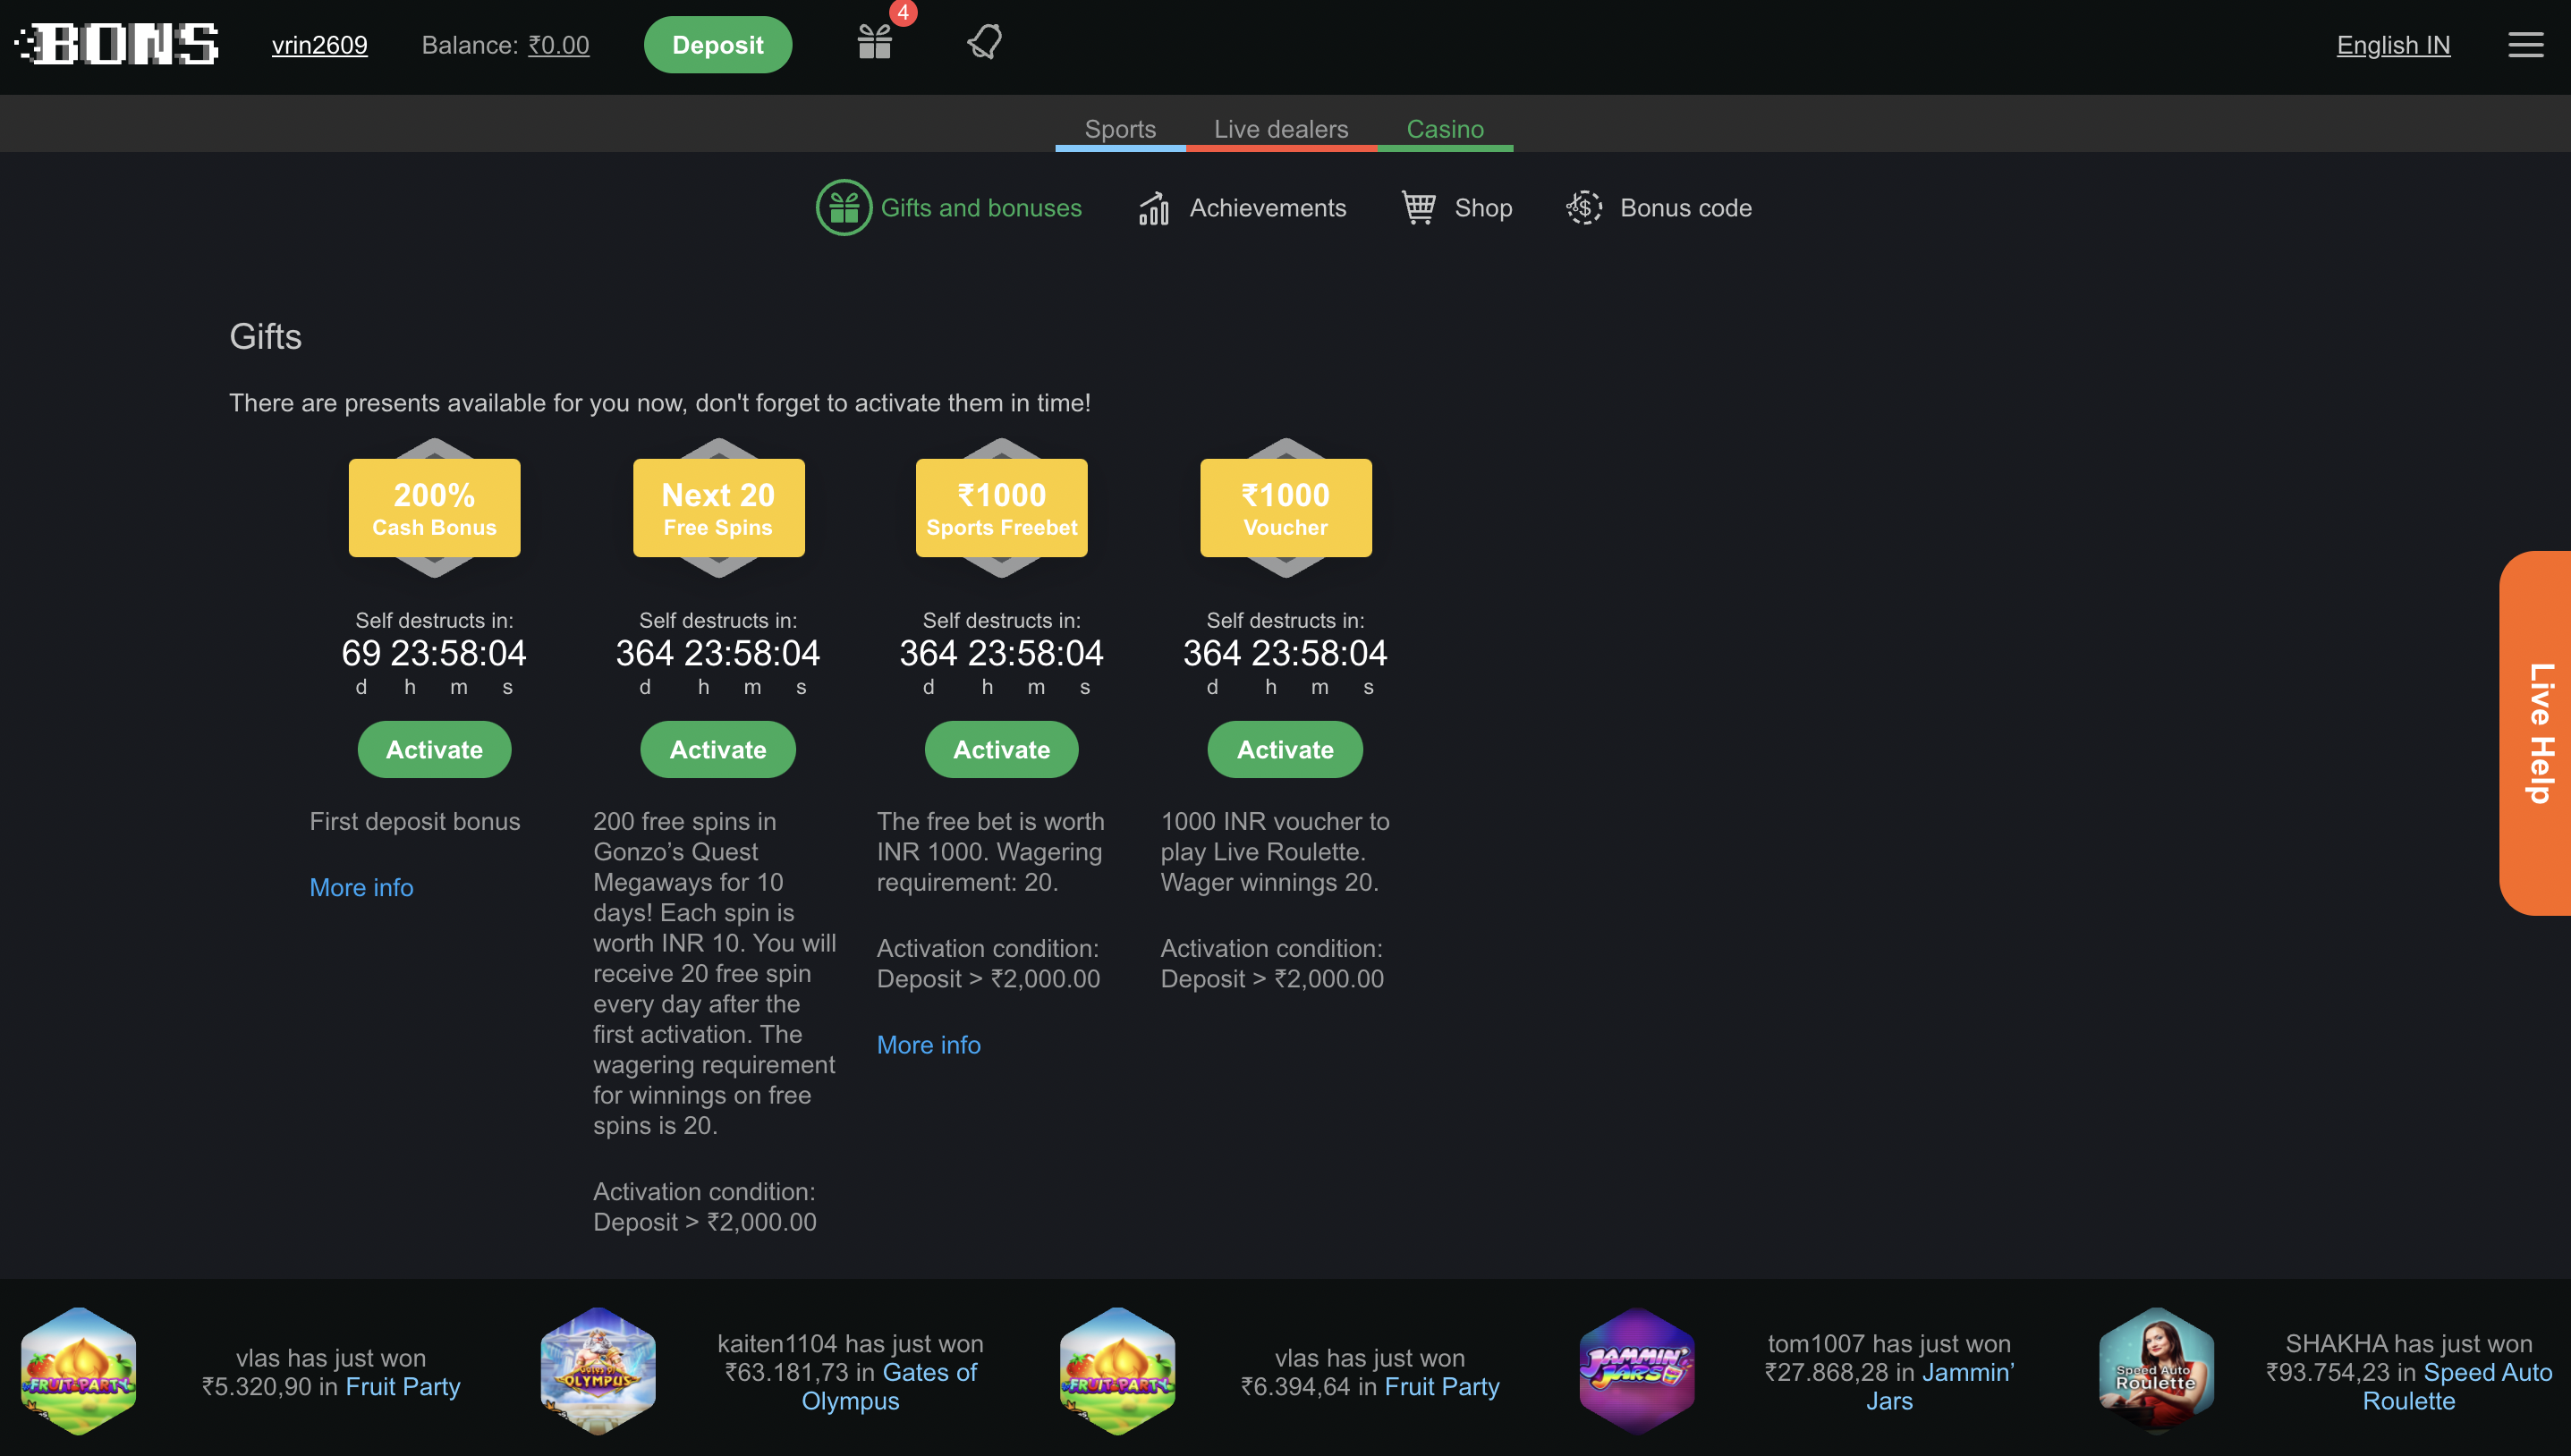The image size is (2571, 1456).
Task: Activate the 200% Cash Bonus gift
Action: coord(434,749)
